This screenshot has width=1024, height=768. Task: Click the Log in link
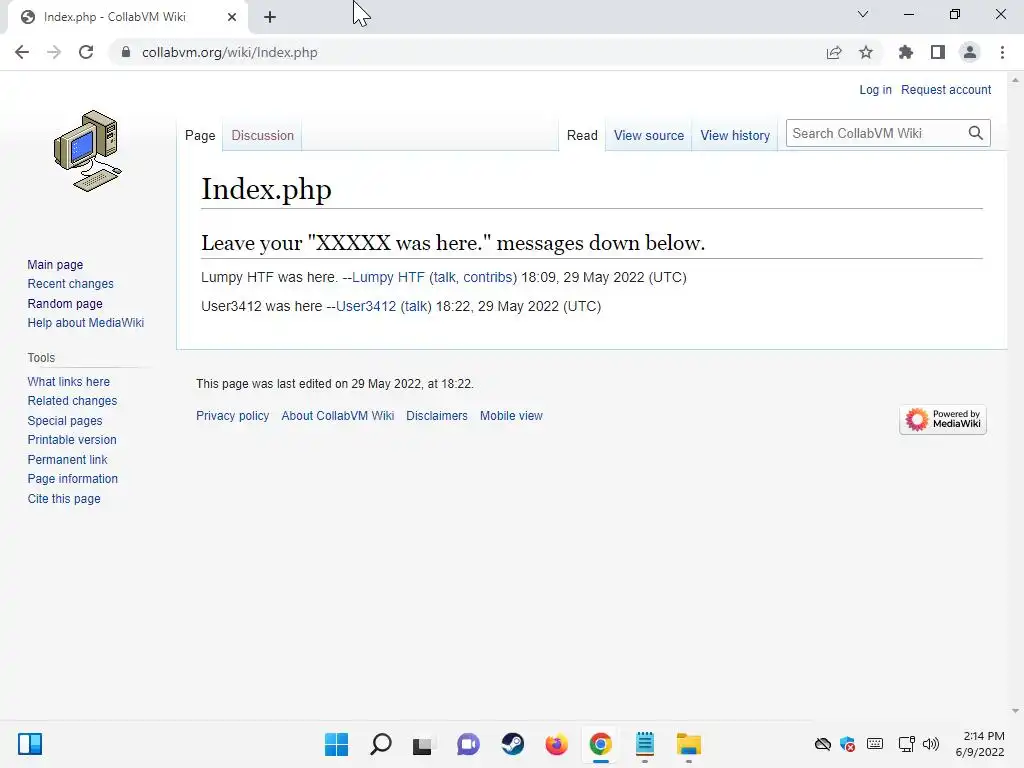(875, 89)
